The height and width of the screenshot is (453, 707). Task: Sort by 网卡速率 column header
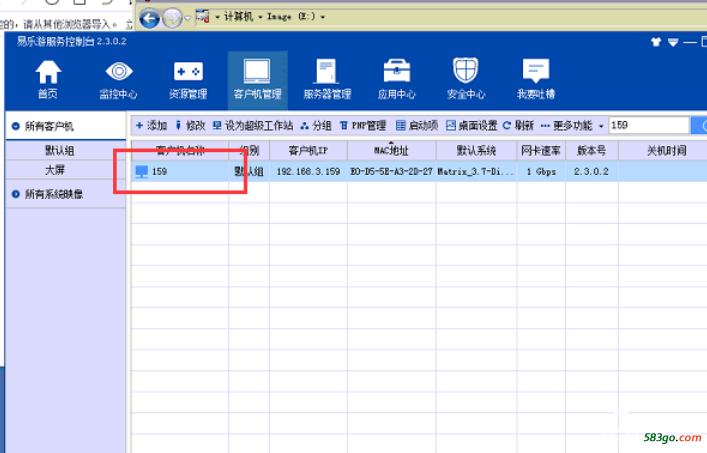coord(541,150)
